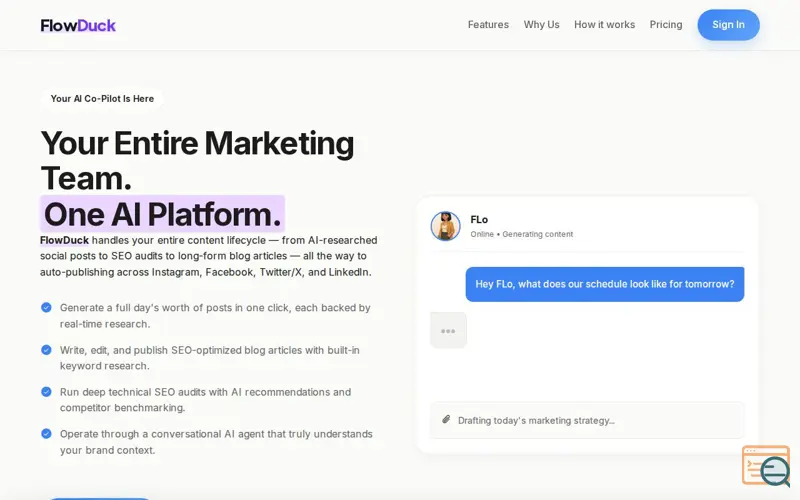Click the 'Your AI Co-Pilot Is Here' badge

click(102, 98)
